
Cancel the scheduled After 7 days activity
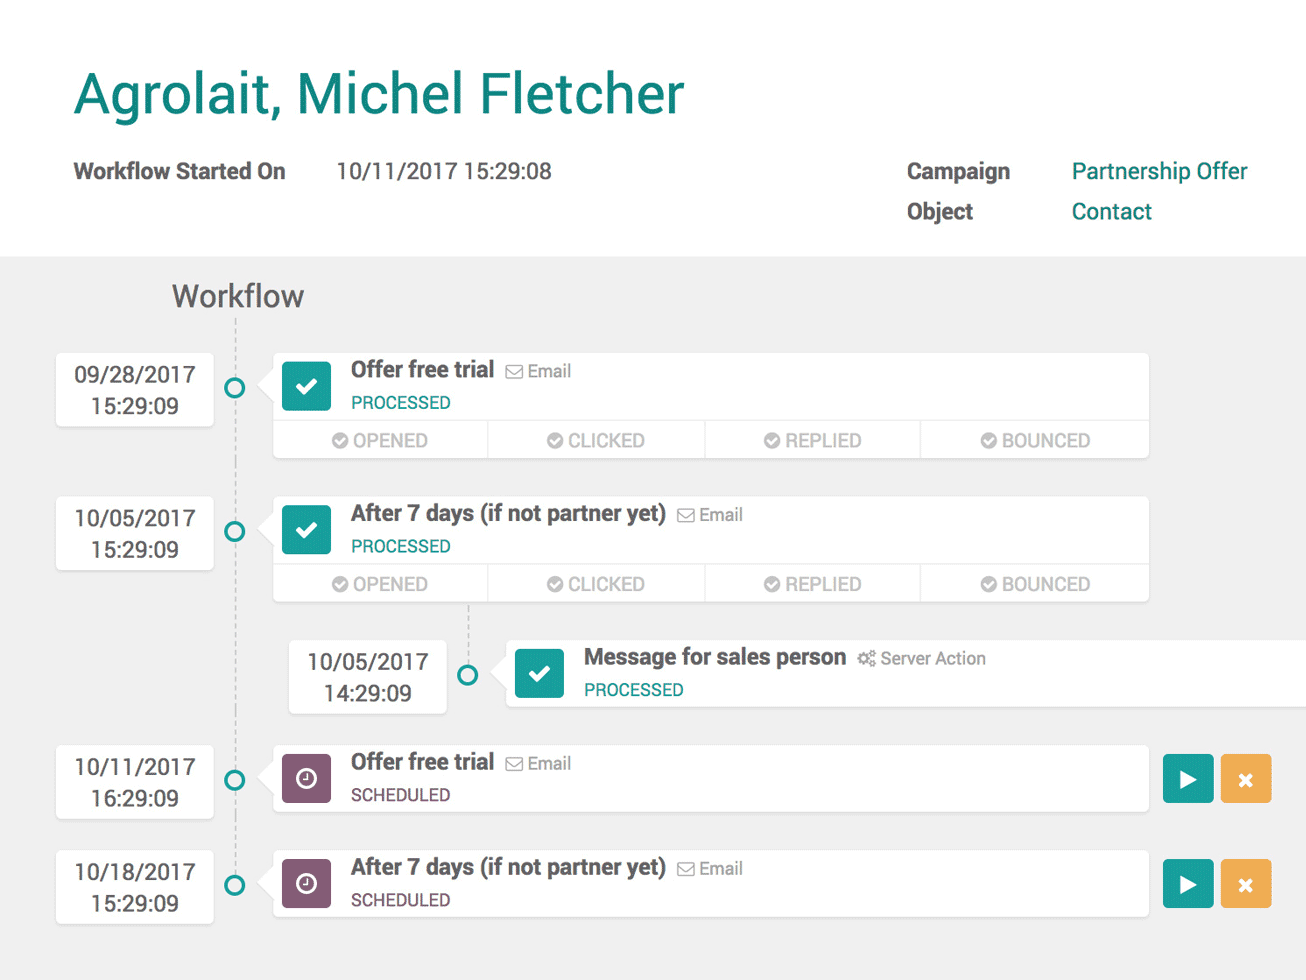[x=1245, y=884]
